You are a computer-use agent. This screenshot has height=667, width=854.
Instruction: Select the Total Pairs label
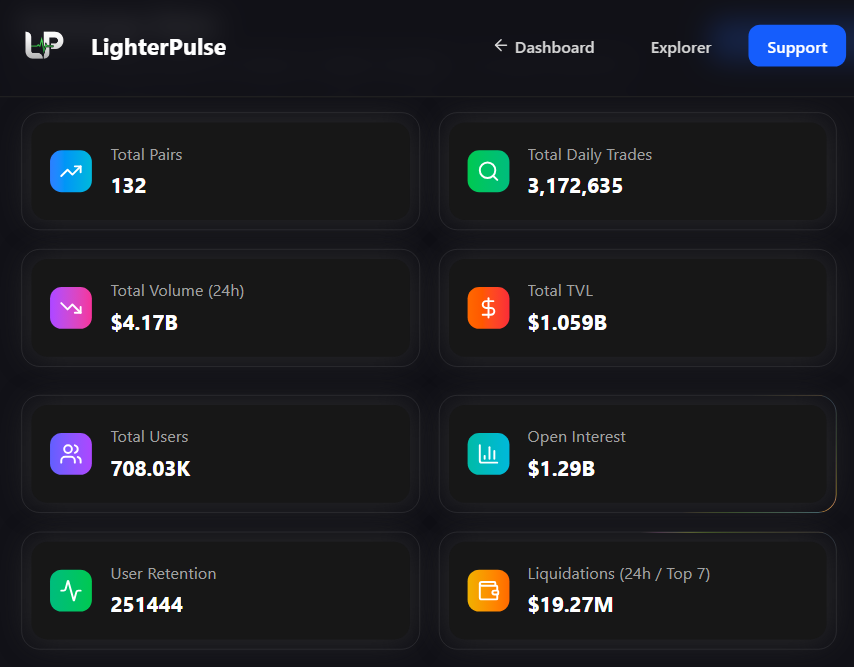[147, 155]
